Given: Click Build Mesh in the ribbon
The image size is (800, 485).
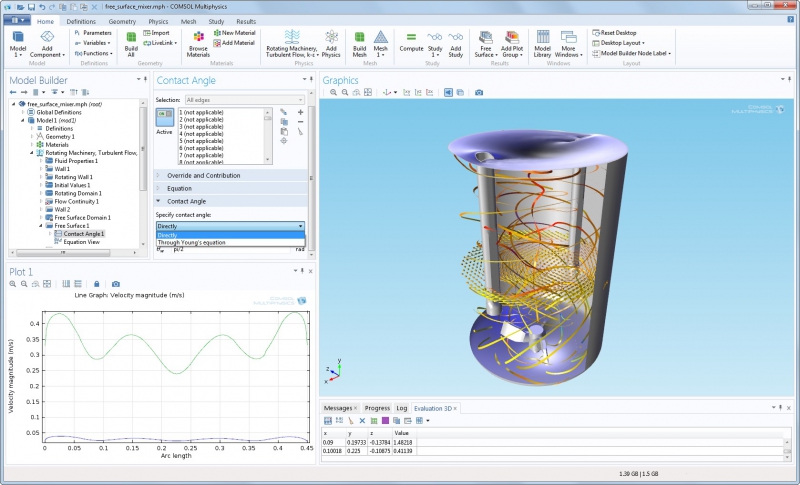Looking at the screenshot, I should point(359,44).
